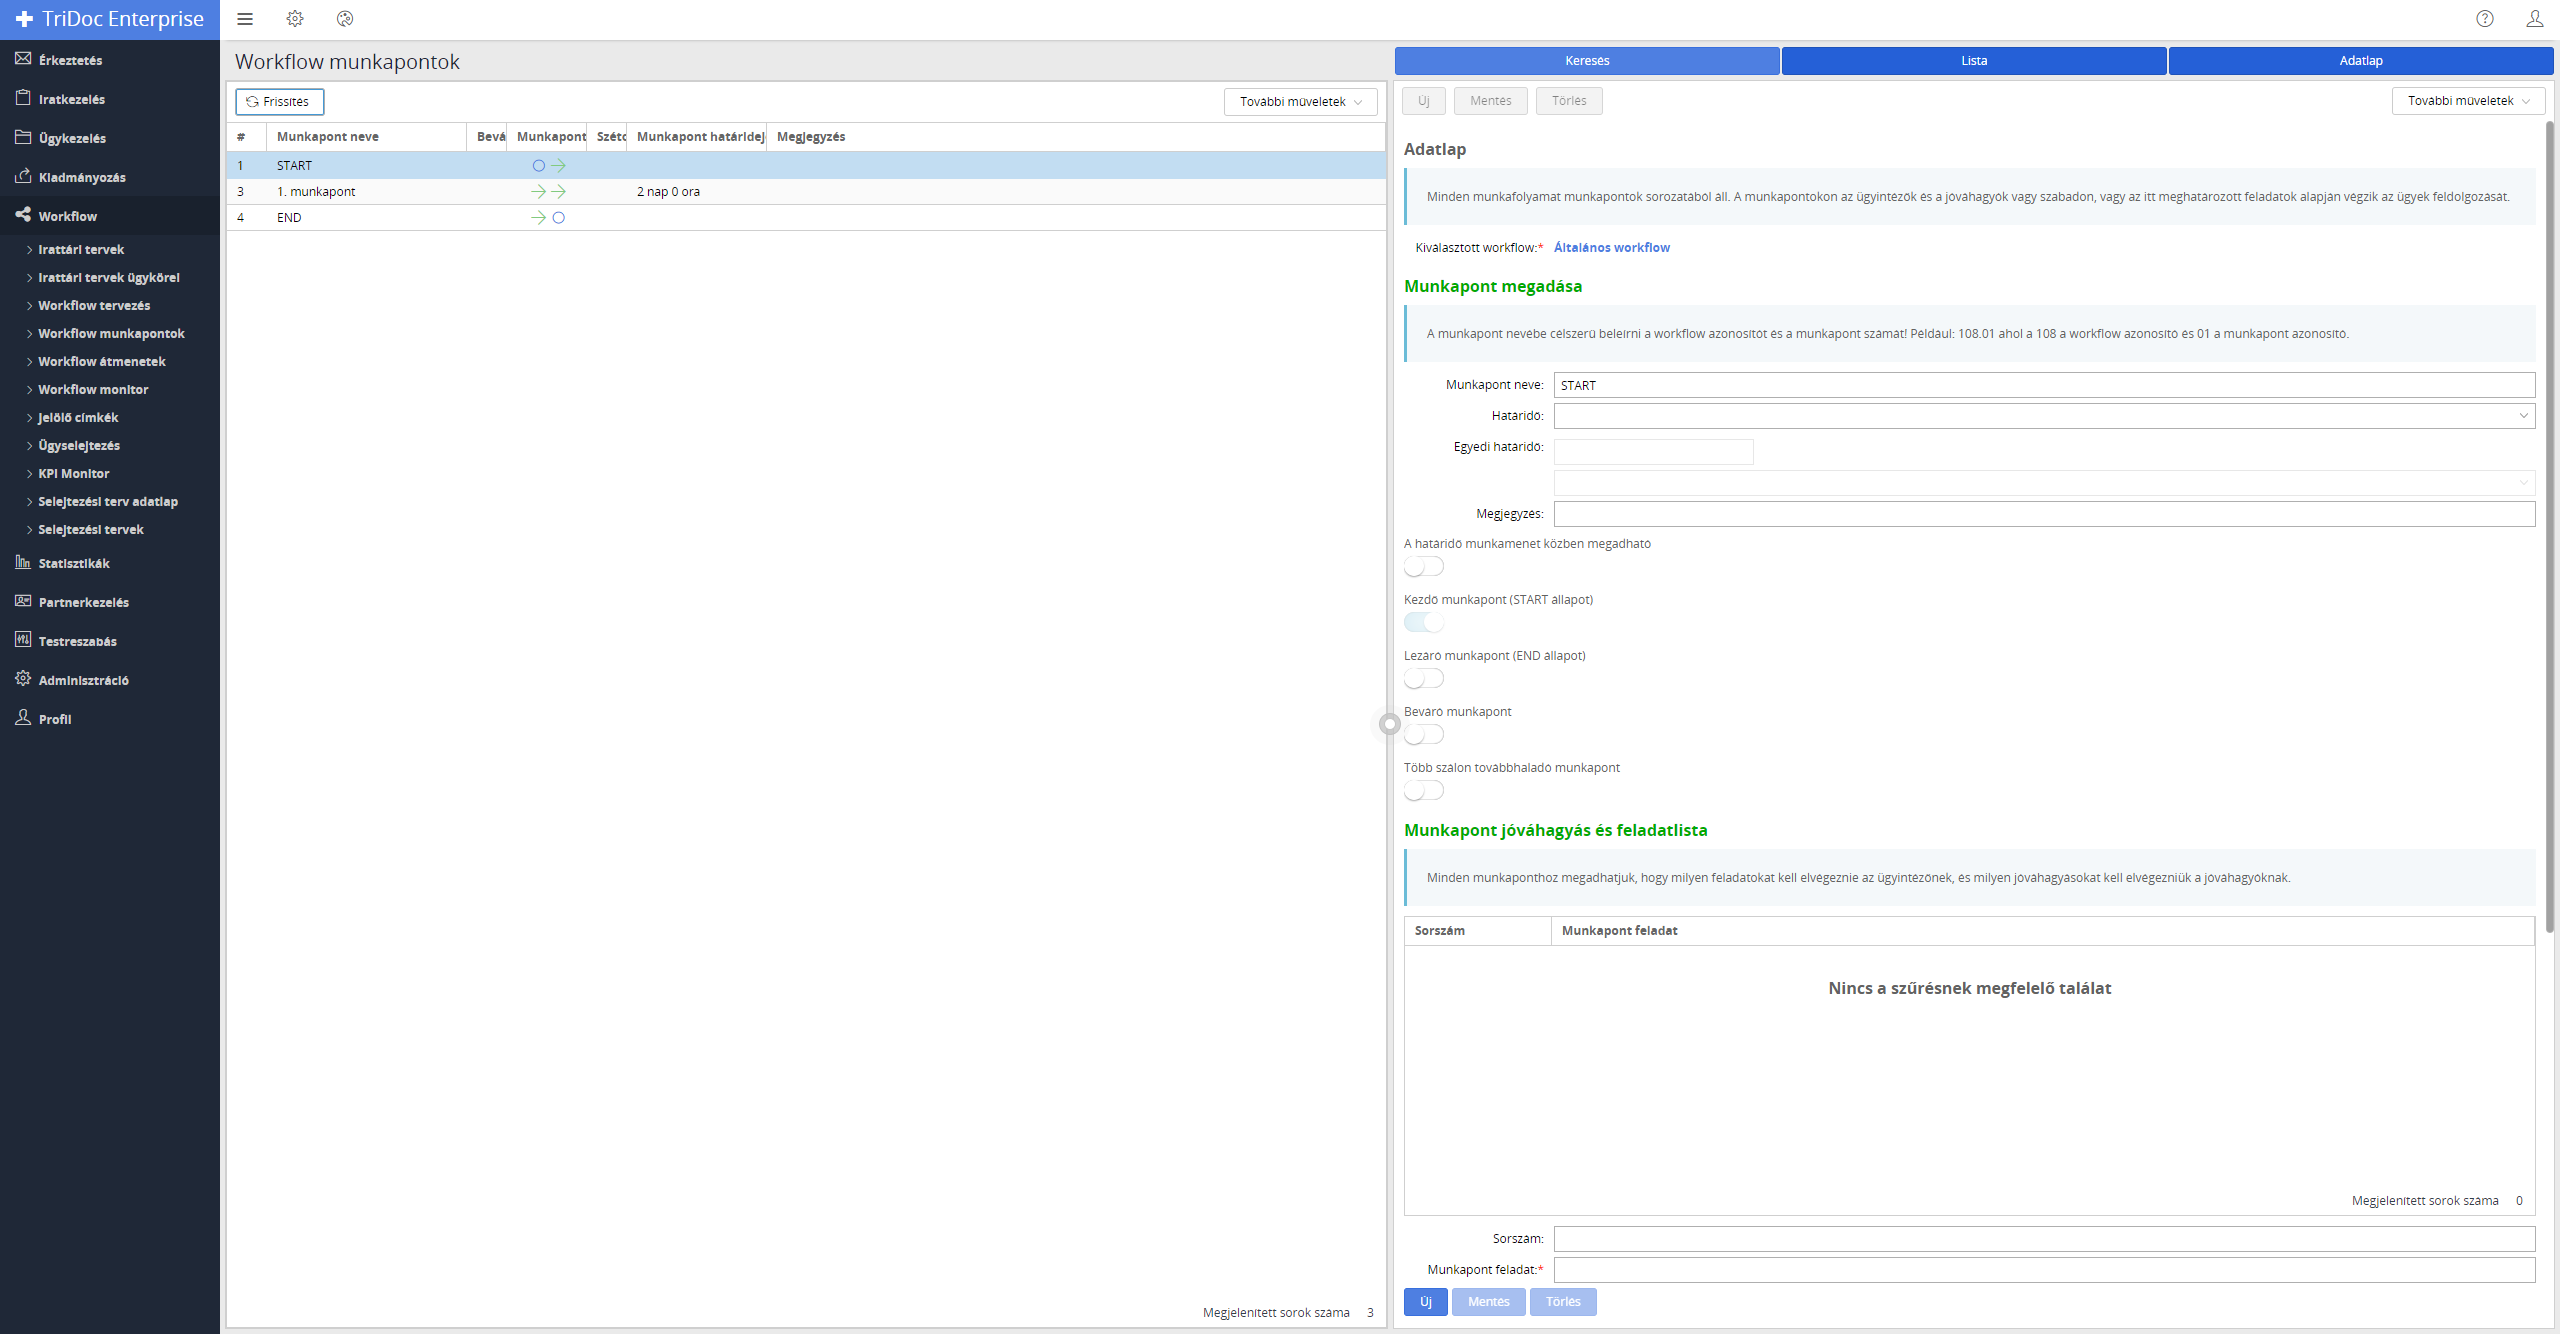Viewport: 2560px width, 1334px height.
Task: Open the Határidő dropdown
Action: [2044, 416]
